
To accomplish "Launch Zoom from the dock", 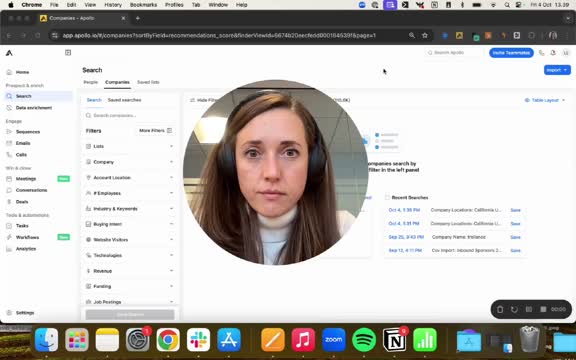I will click(x=334, y=340).
